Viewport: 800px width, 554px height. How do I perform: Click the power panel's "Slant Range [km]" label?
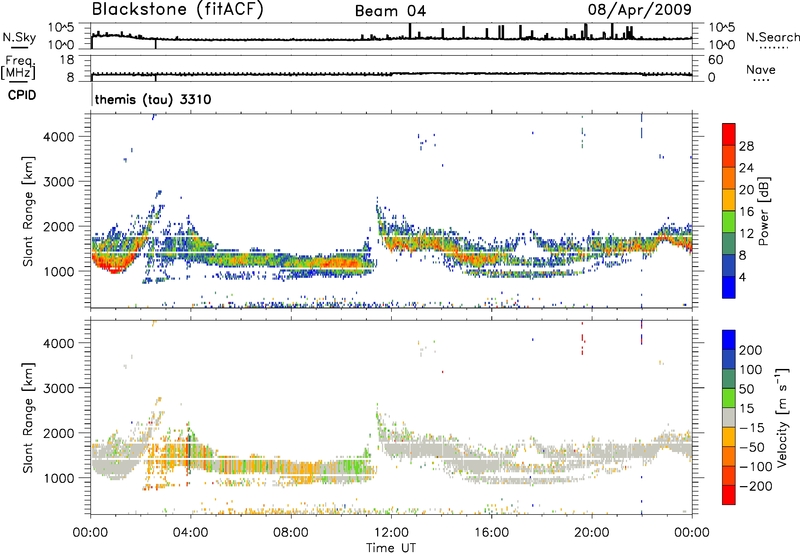(28, 211)
